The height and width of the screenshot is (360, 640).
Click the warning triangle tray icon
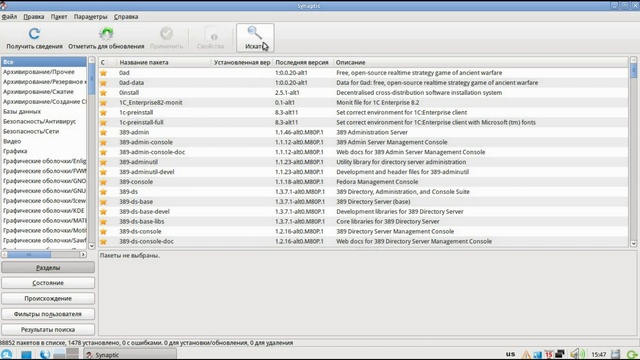(x=526, y=355)
